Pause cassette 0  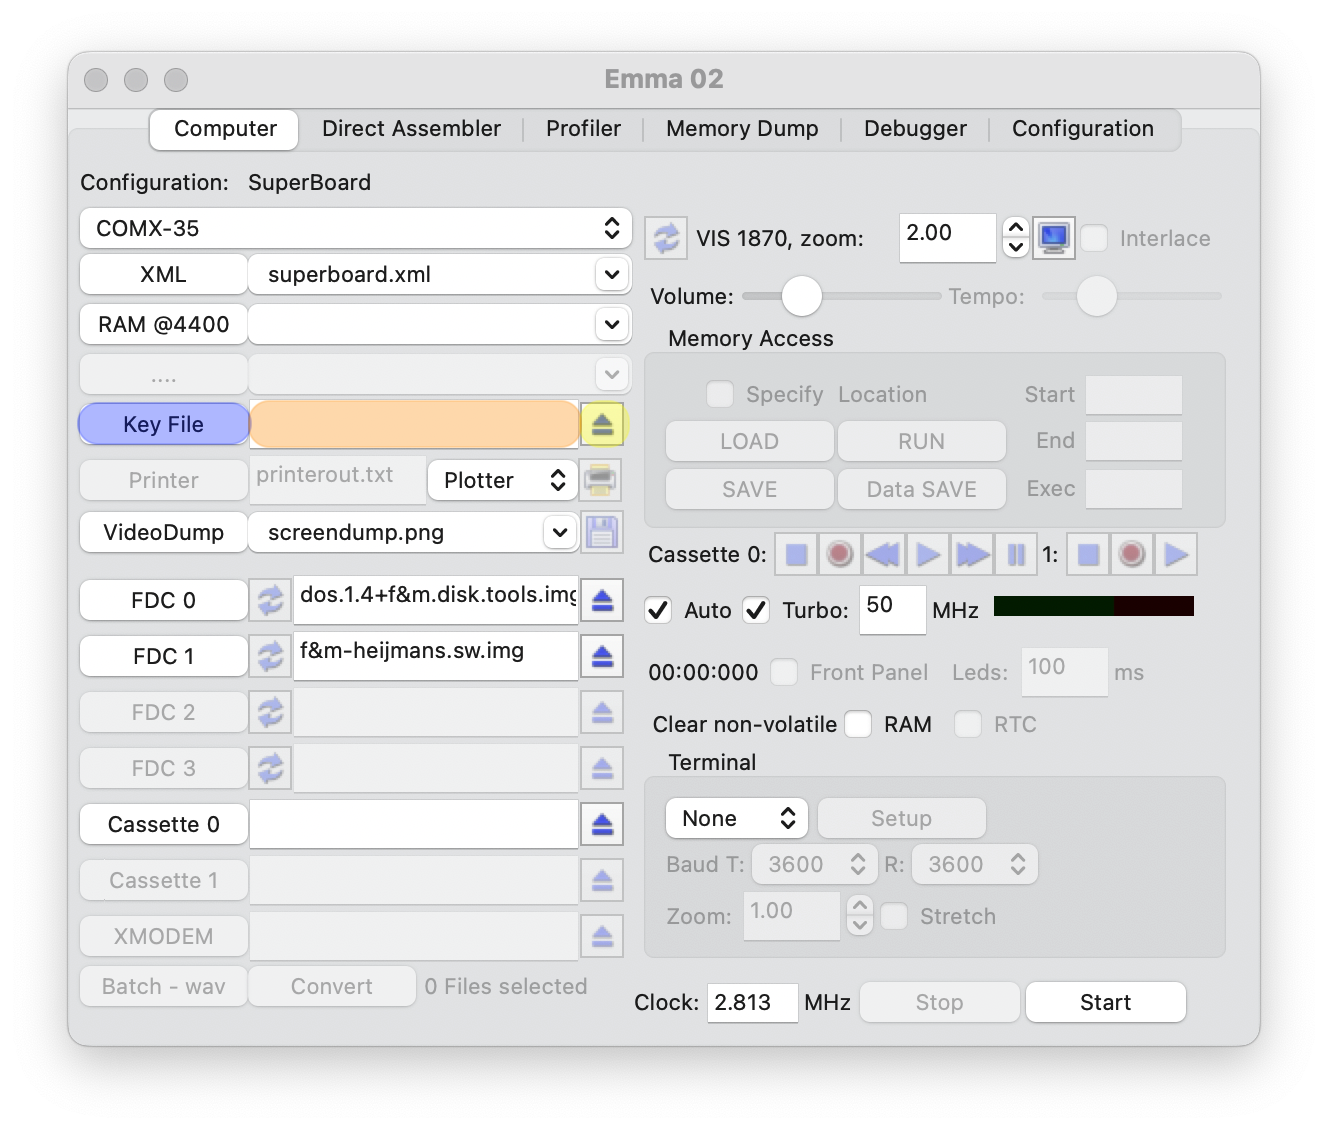pyautogui.click(x=1016, y=554)
